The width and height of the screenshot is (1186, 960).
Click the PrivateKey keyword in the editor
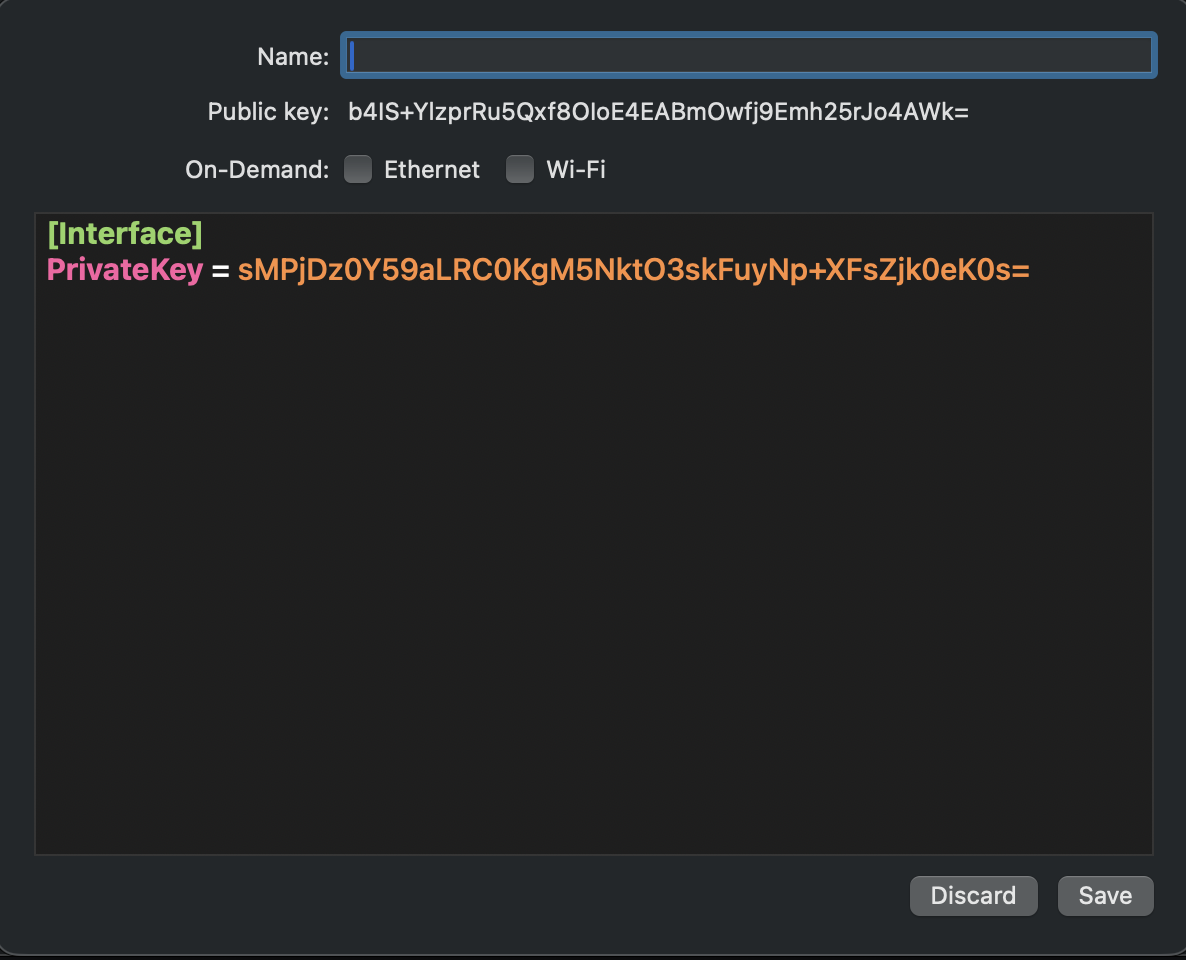[125, 270]
